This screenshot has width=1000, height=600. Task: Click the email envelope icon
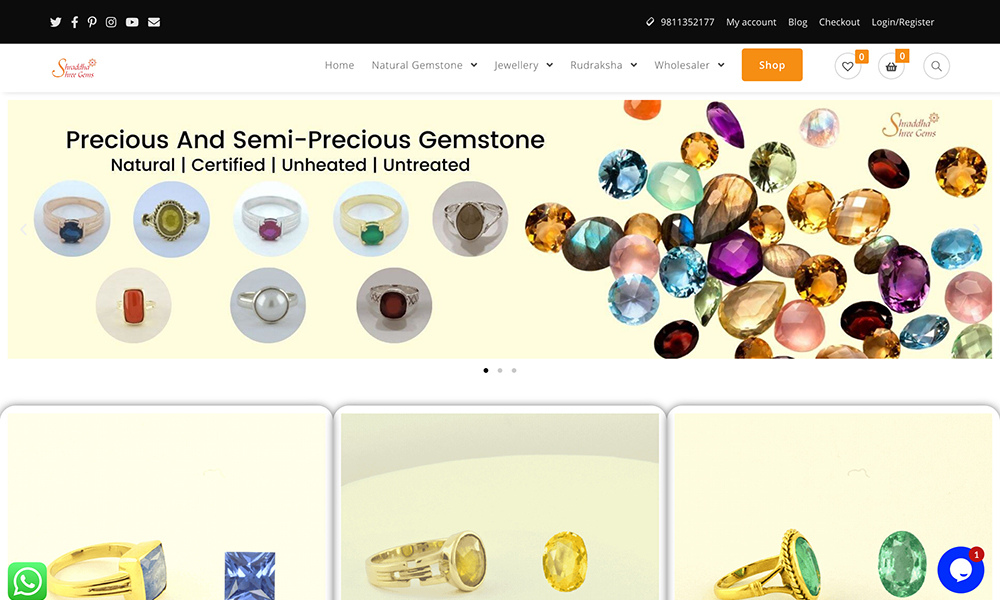click(154, 22)
